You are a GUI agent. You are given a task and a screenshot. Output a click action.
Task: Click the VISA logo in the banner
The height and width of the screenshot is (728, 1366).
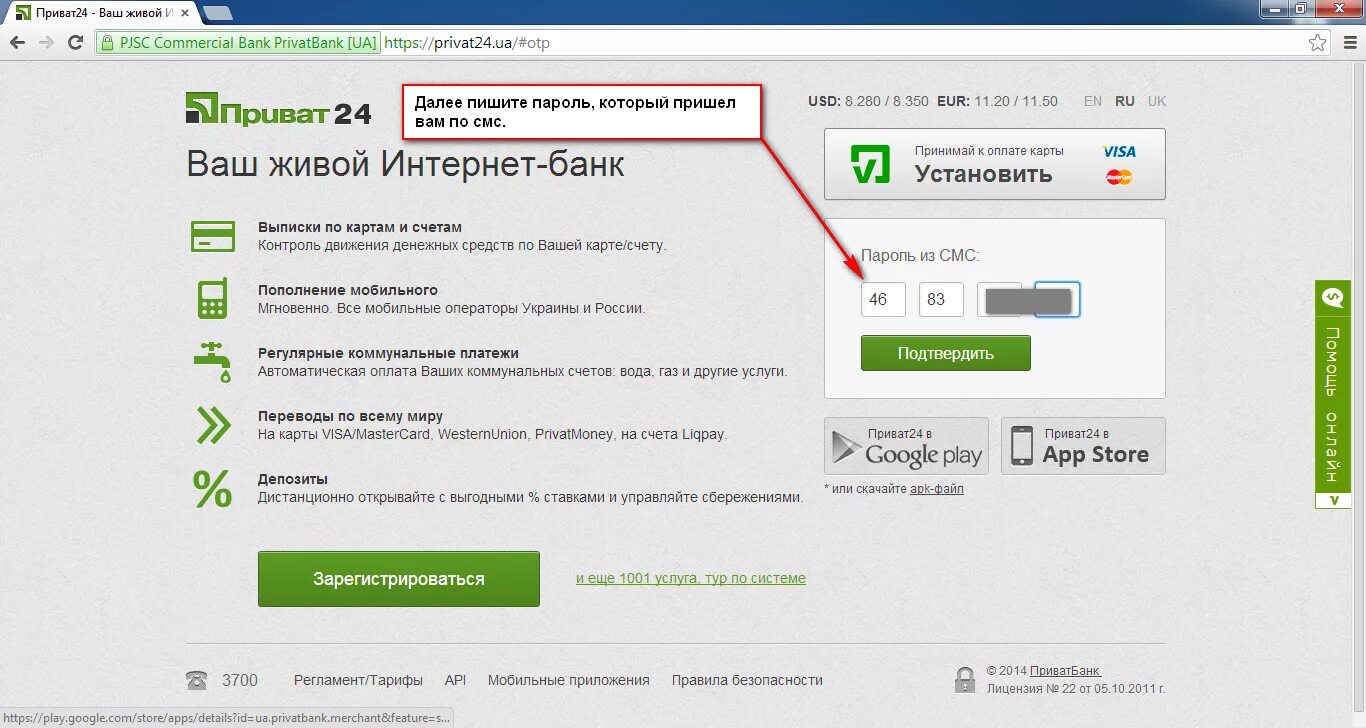1119,151
